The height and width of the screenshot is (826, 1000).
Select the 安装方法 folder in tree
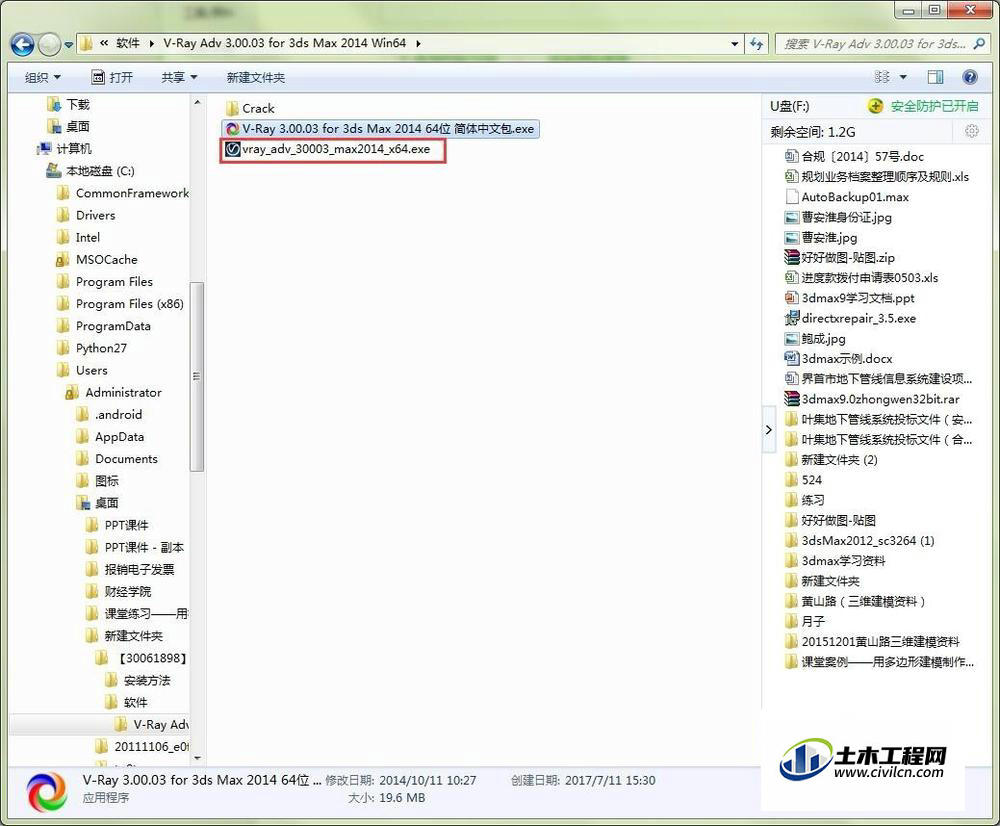pos(138,681)
